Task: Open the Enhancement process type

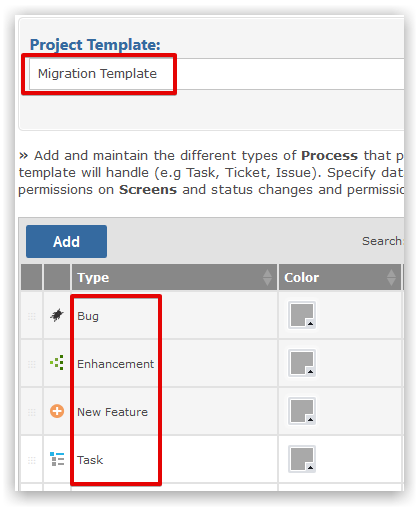Action: click(x=115, y=364)
